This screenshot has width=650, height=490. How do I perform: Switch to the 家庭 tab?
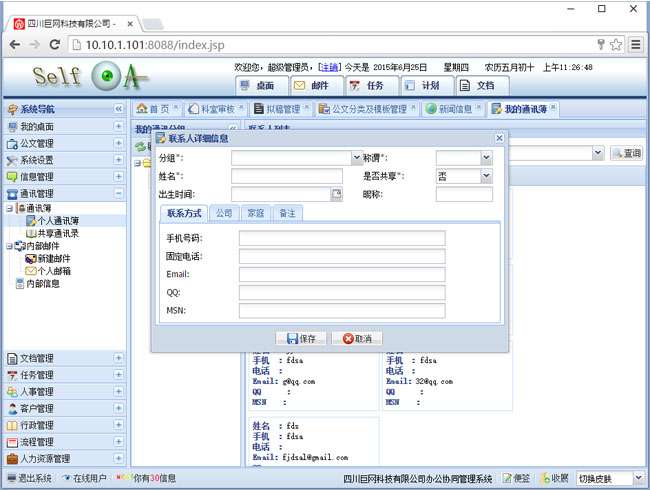coord(255,213)
